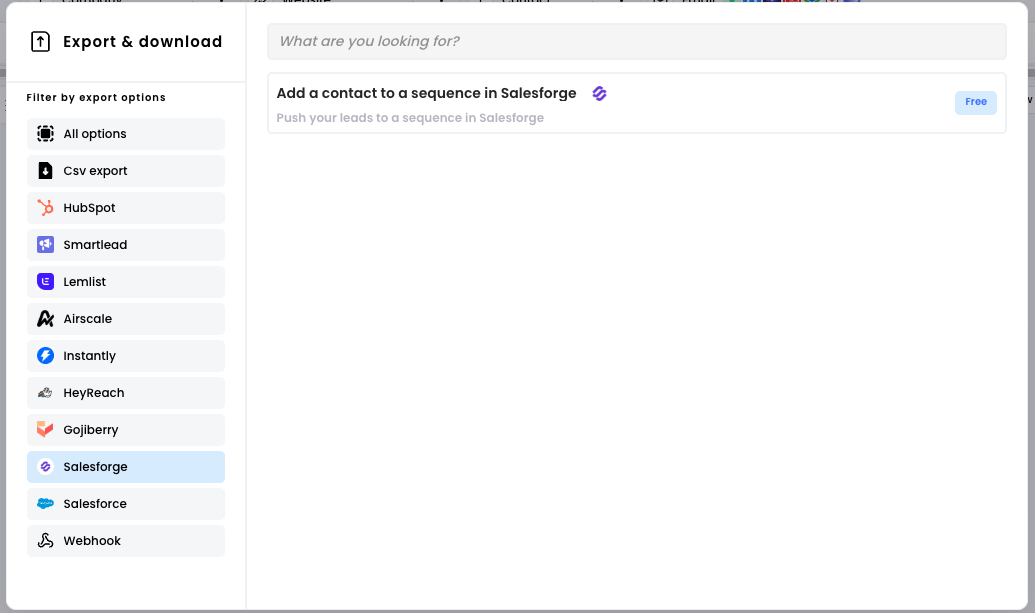Click Salesforge logo beside the sequence title
This screenshot has width=1035, height=613.
click(x=599, y=94)
